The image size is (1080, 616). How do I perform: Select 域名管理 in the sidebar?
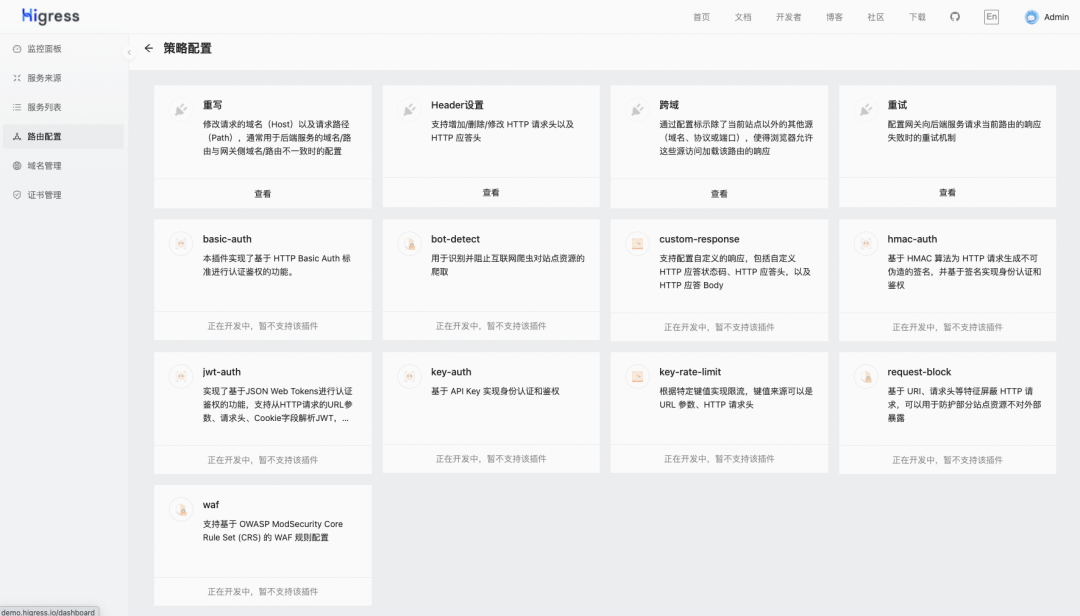(x=44, y=166)
